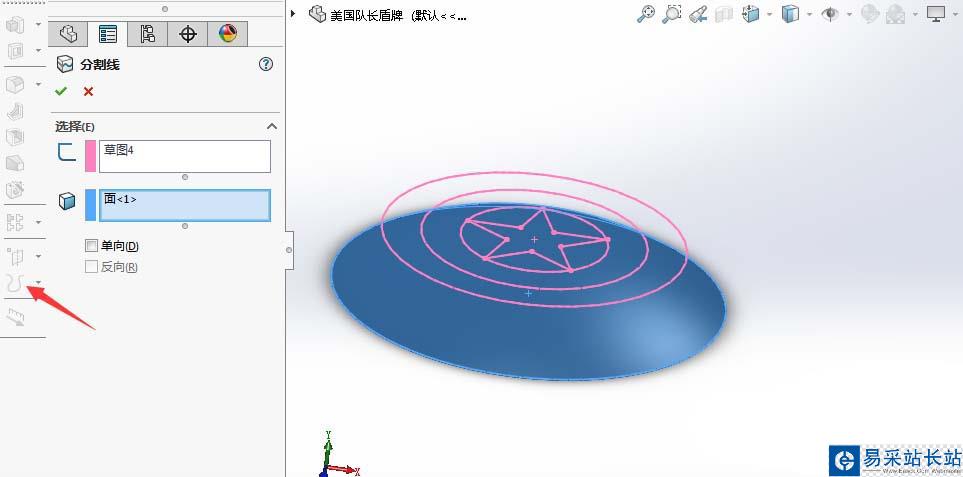
Task: Click the top panel splitter handle dot
Action: click(x=165, y=9)
